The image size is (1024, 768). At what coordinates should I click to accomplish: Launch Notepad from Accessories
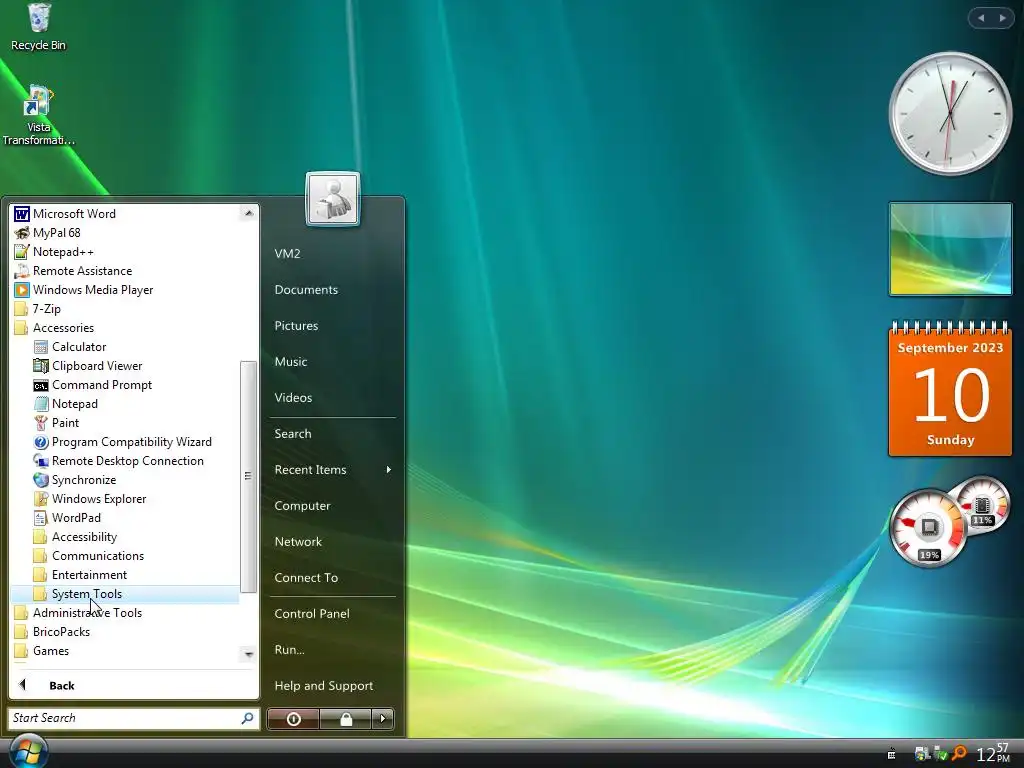[66, 404]
